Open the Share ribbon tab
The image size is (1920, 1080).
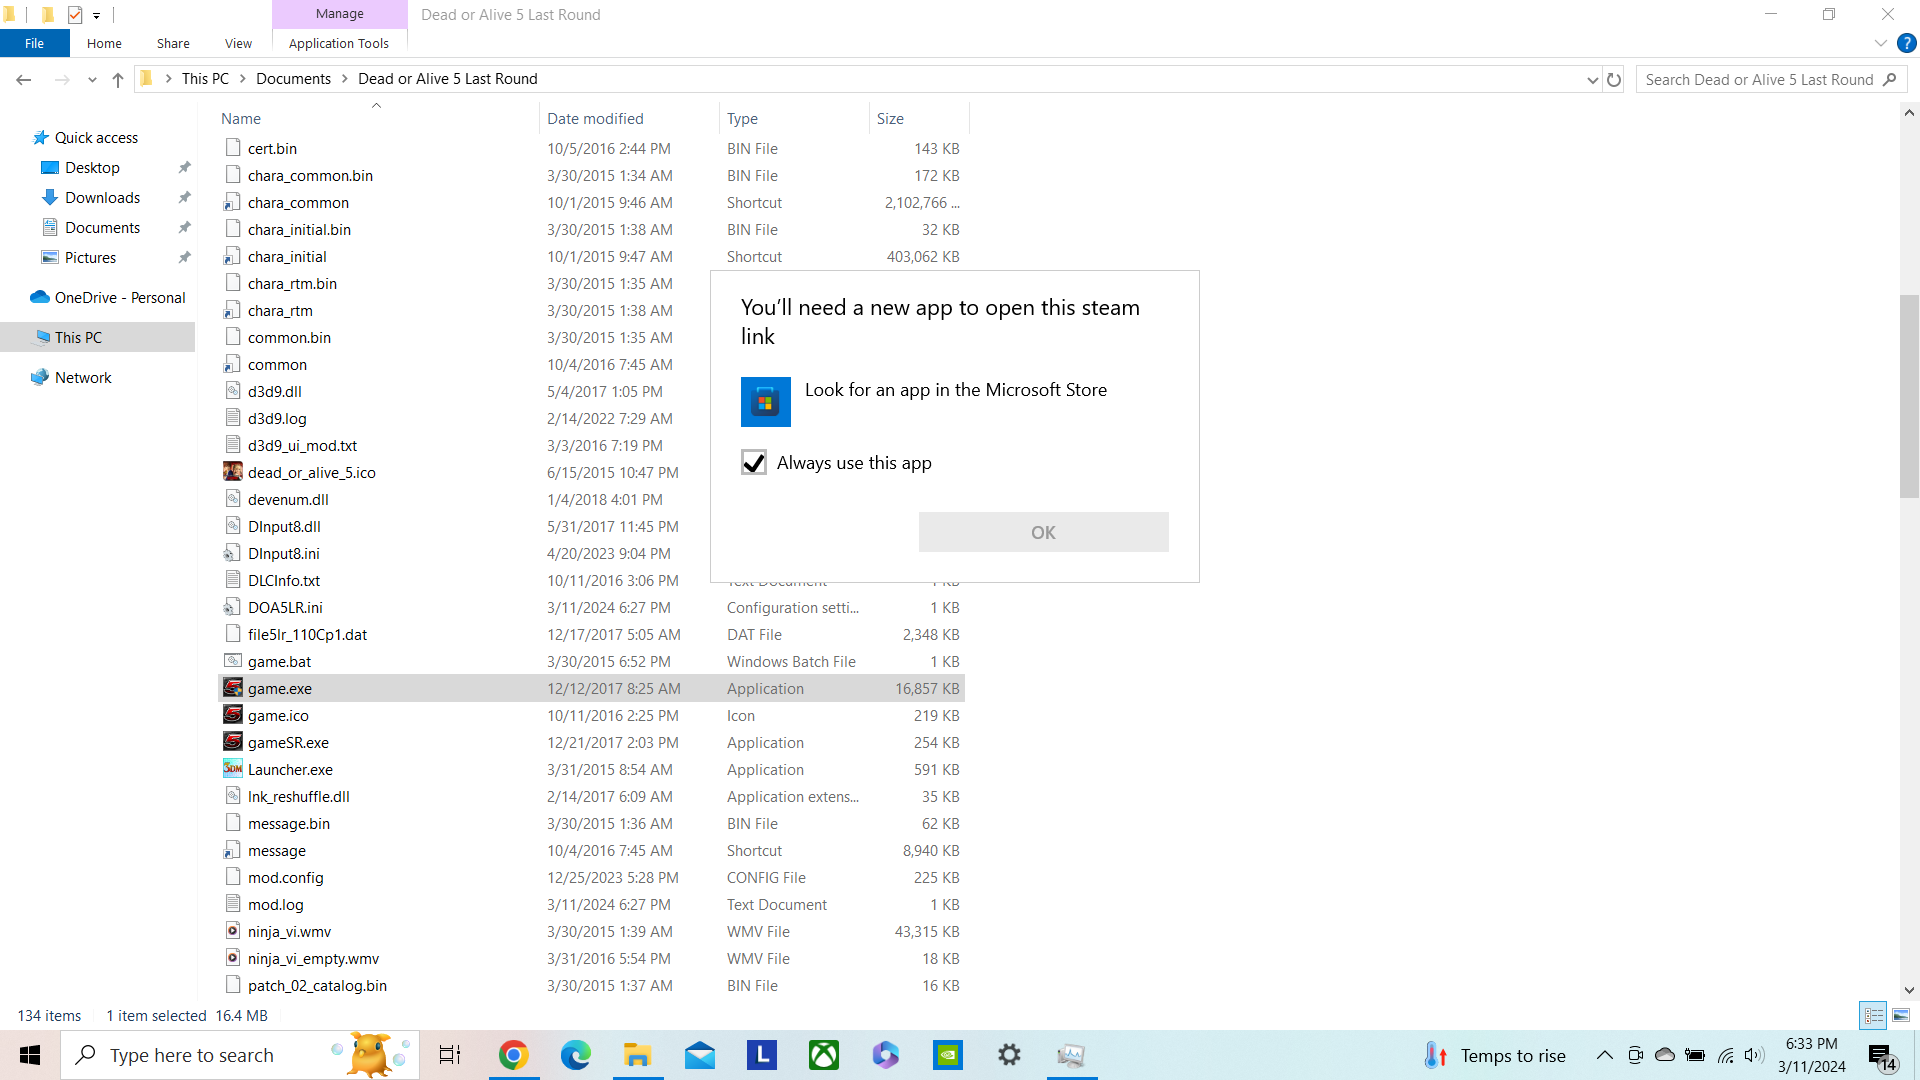[173, 43]
